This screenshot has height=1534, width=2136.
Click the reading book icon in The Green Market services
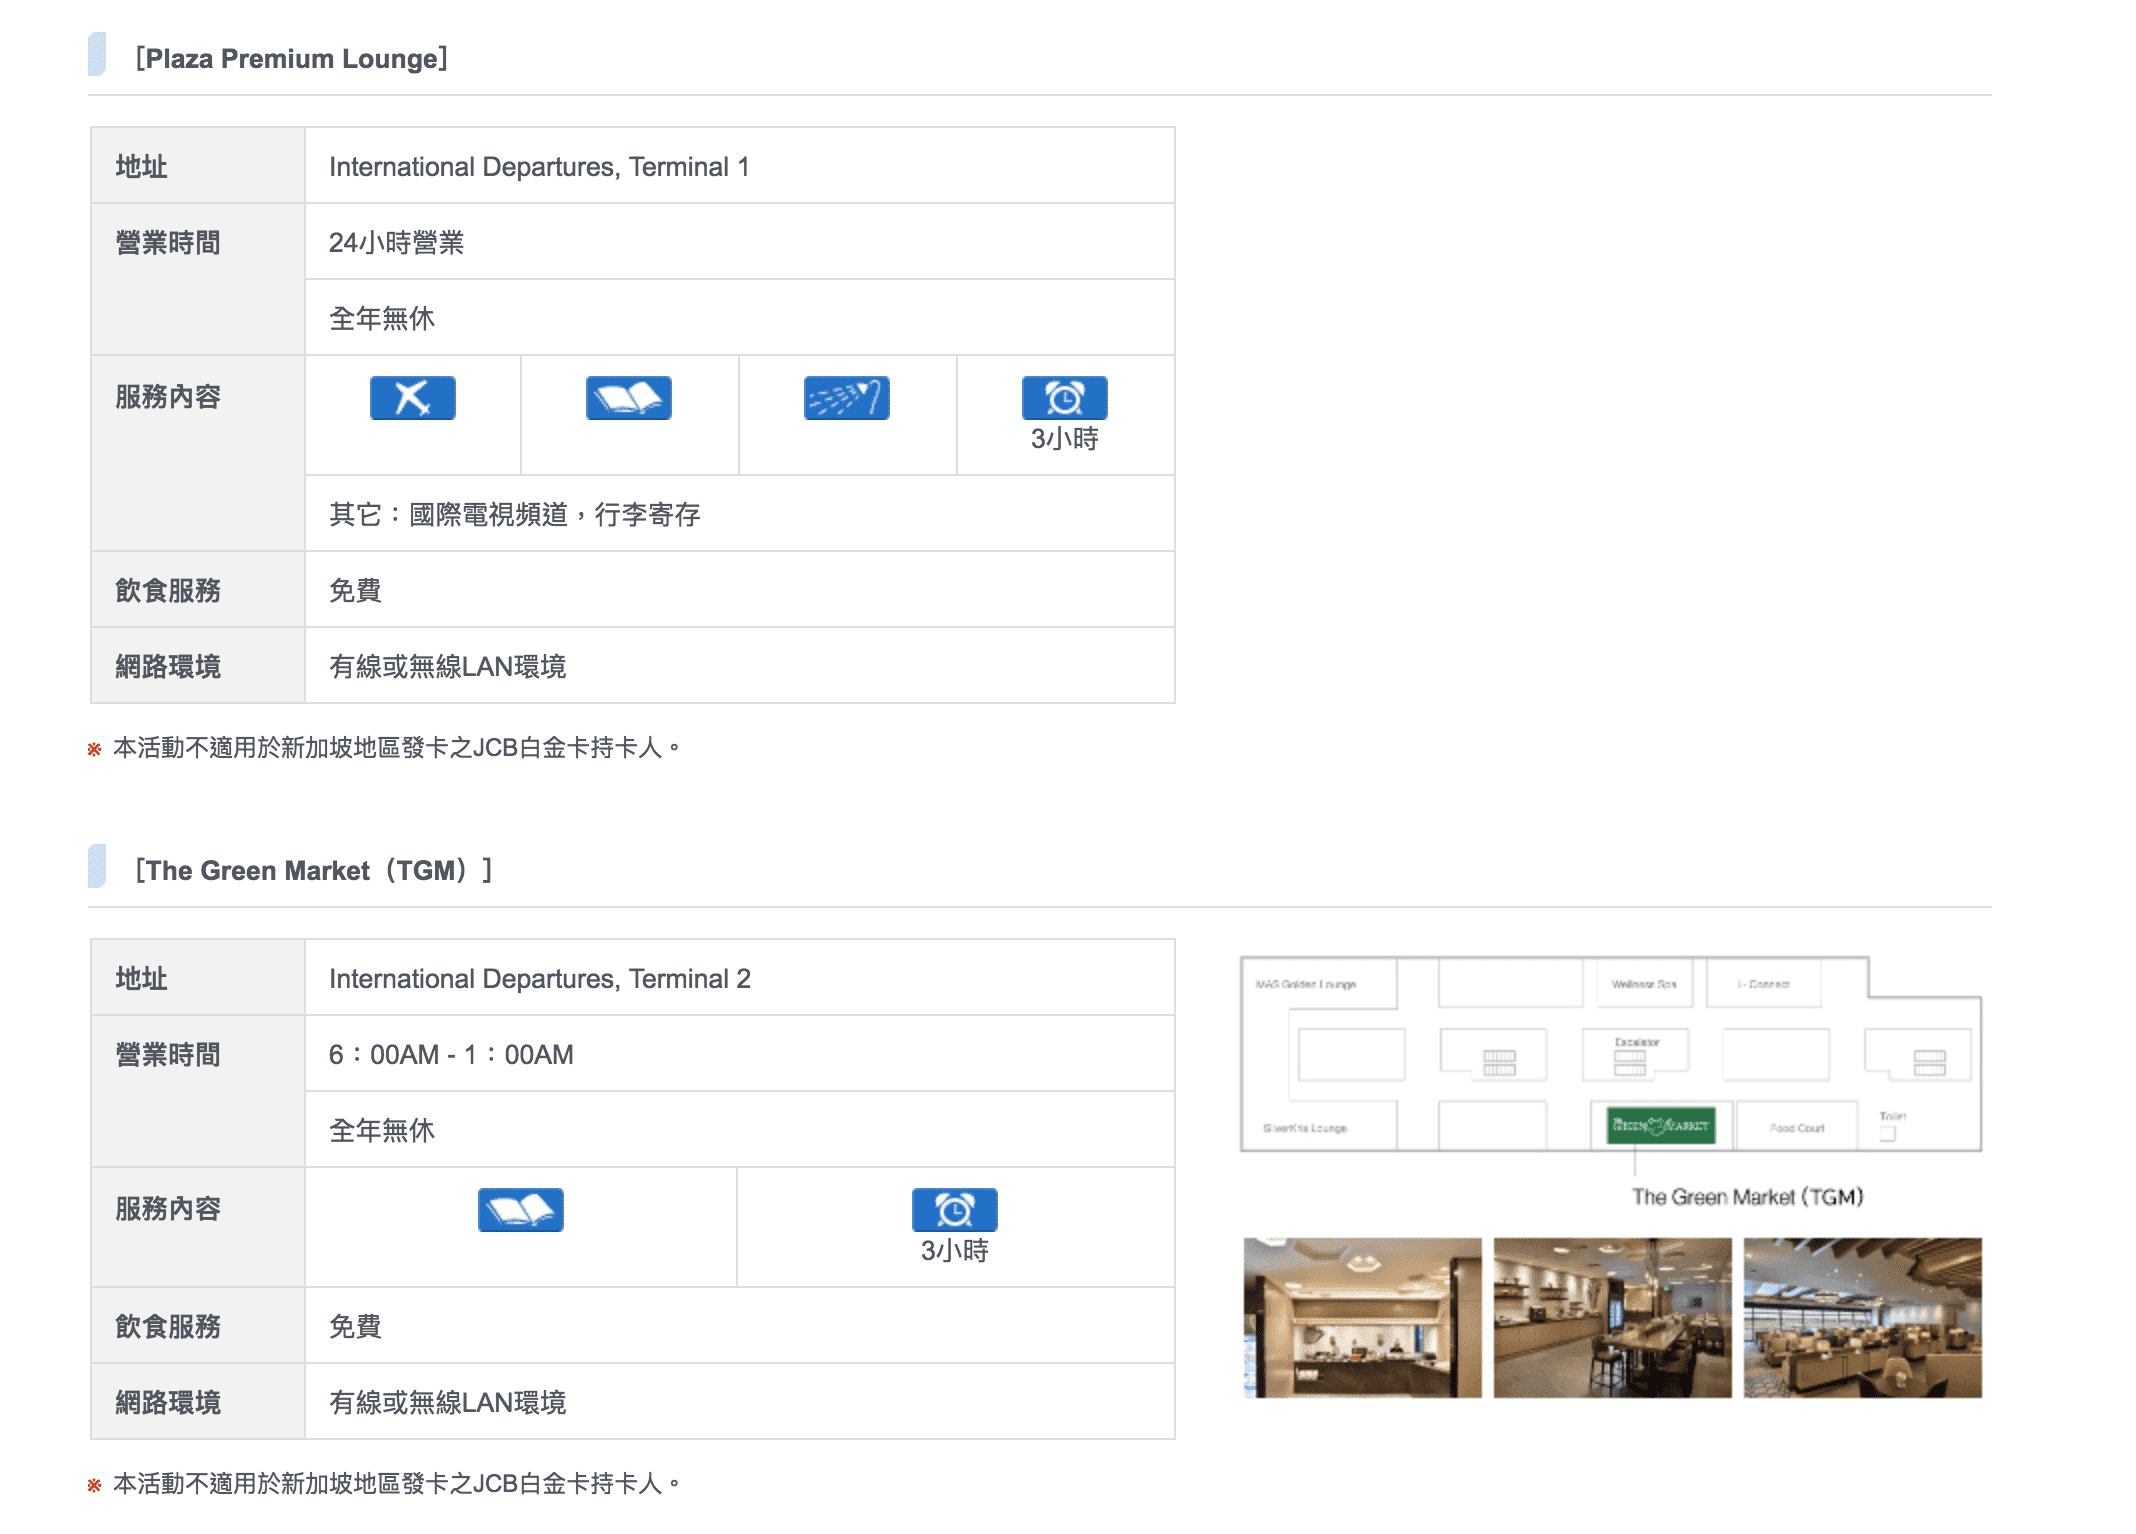point(520,1210)
